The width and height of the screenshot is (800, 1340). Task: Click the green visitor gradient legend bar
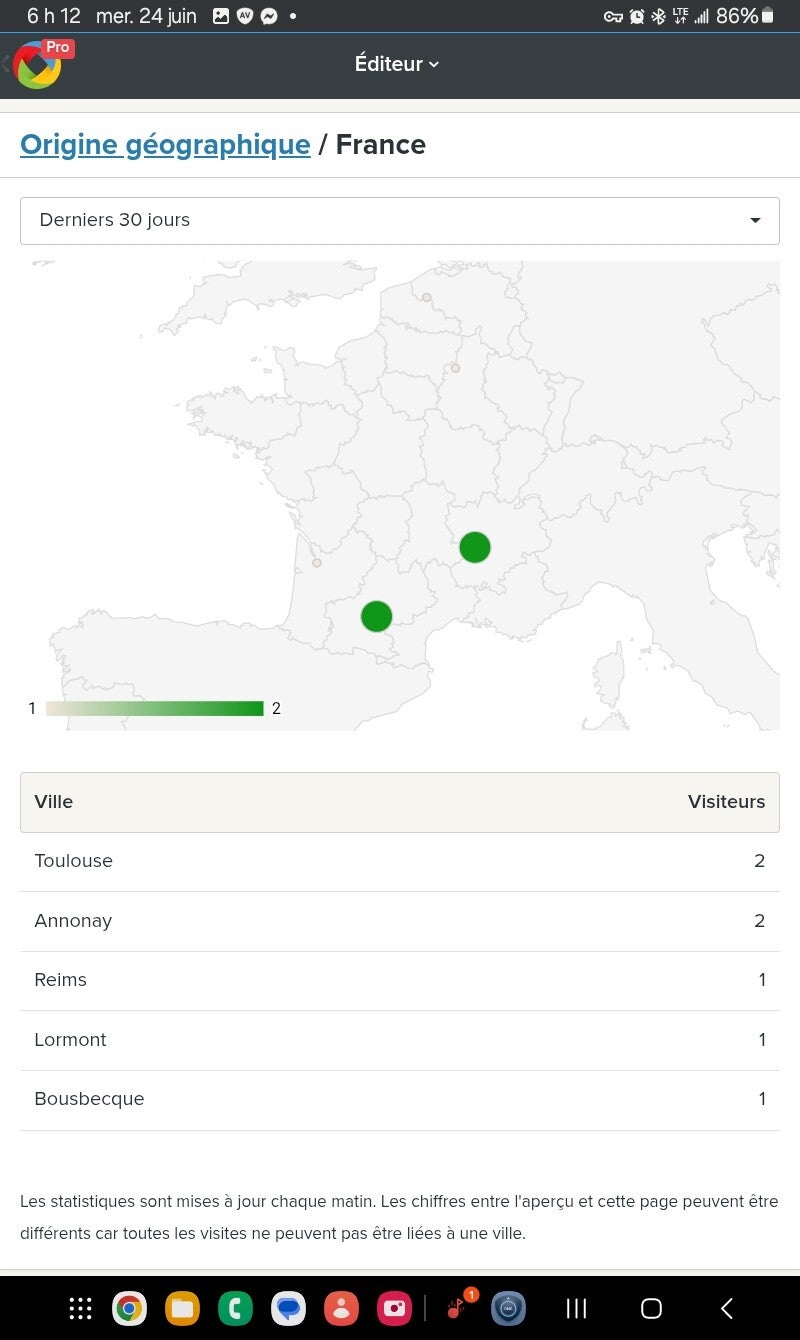[x=155, y=708]
